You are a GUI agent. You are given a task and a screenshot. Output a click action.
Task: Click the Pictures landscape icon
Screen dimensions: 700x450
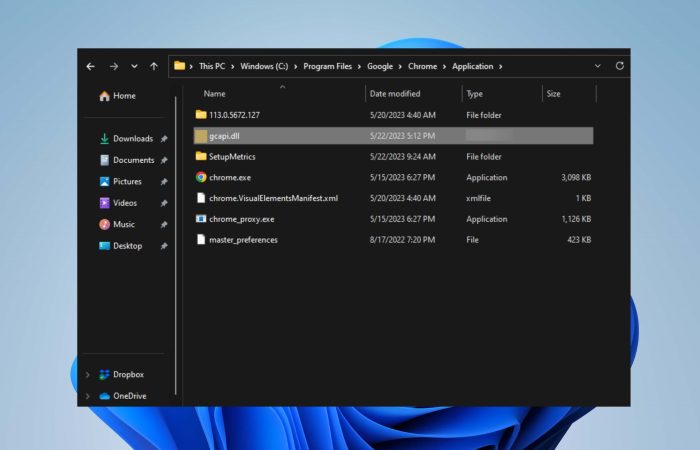pos(104,182)
